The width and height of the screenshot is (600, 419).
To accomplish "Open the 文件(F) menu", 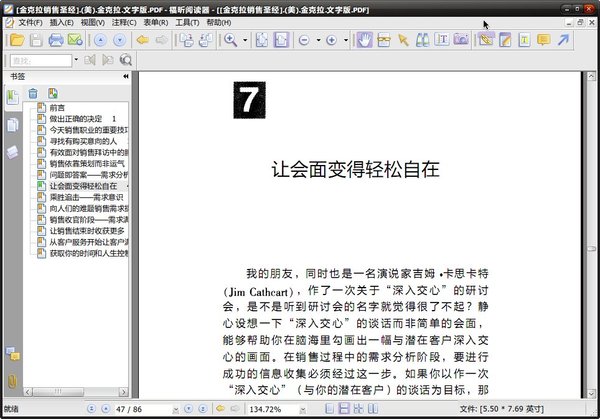I will coord(30,23).
